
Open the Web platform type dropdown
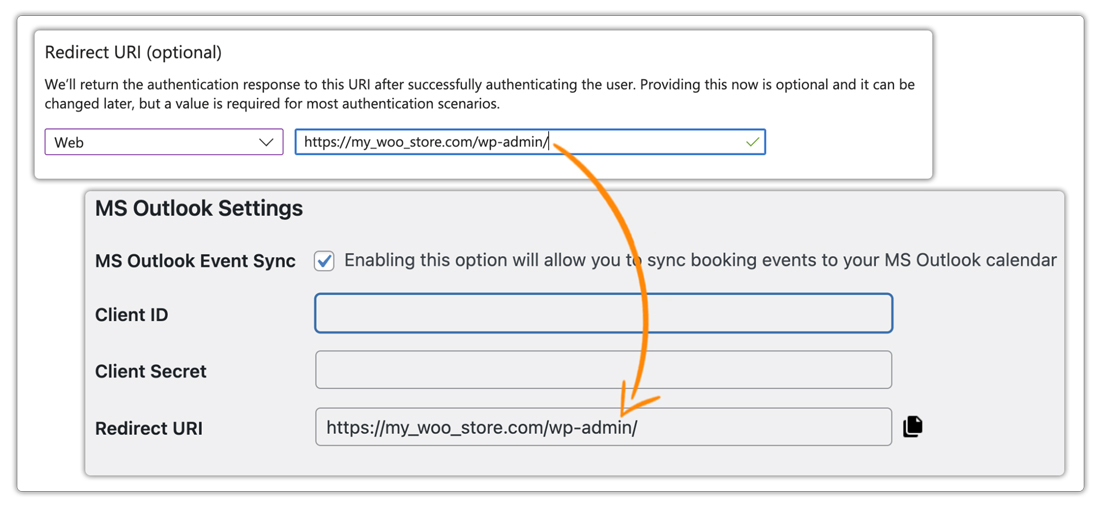[x=163, y=142]
